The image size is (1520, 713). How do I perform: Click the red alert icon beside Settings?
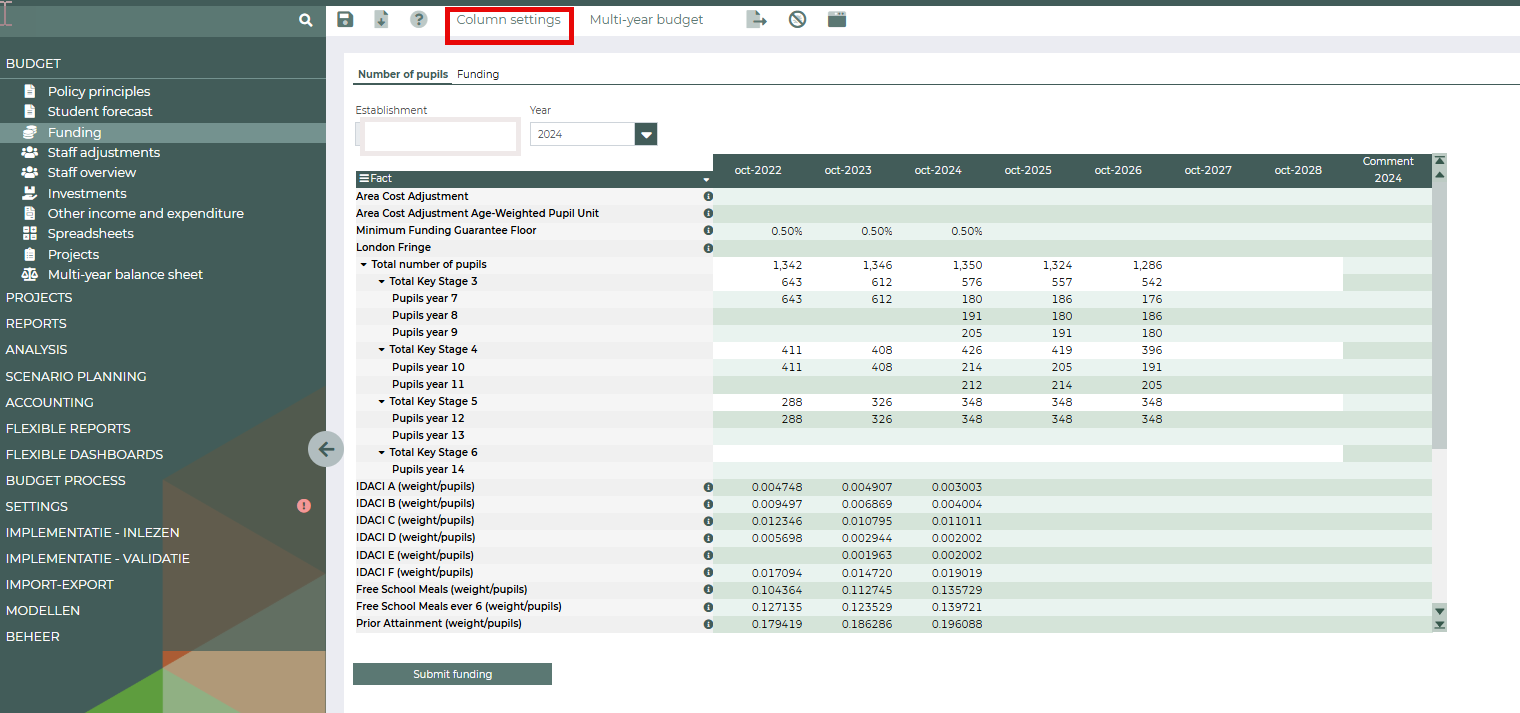point(304,506)
